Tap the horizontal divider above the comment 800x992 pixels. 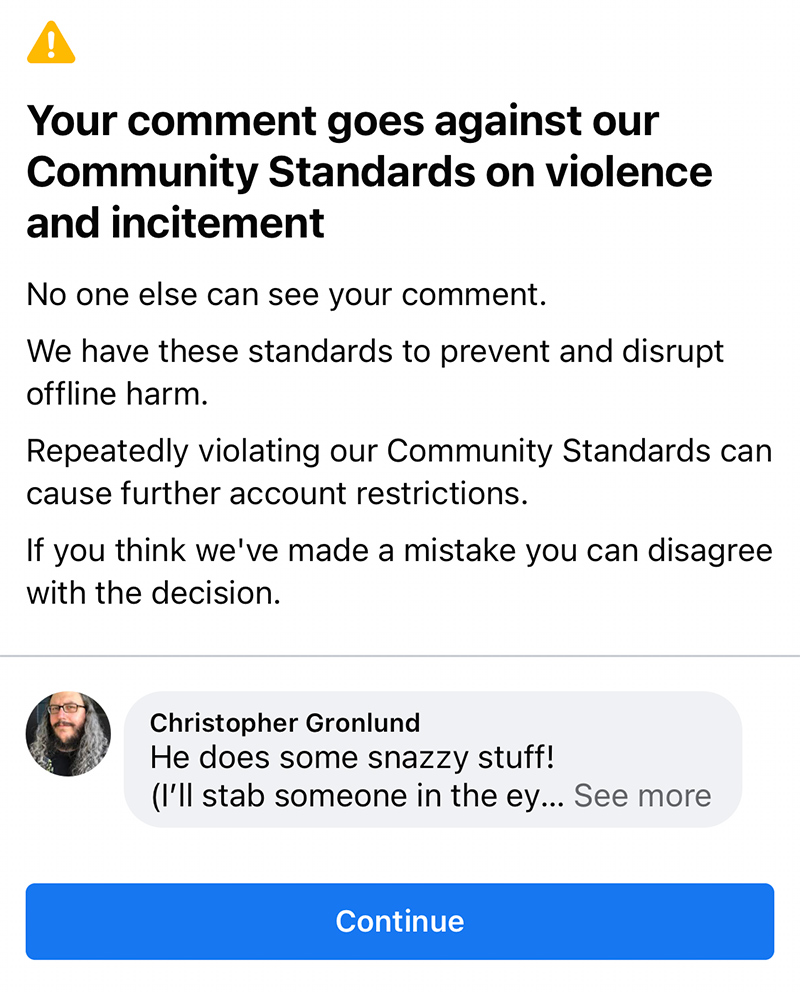click(400, 656)
